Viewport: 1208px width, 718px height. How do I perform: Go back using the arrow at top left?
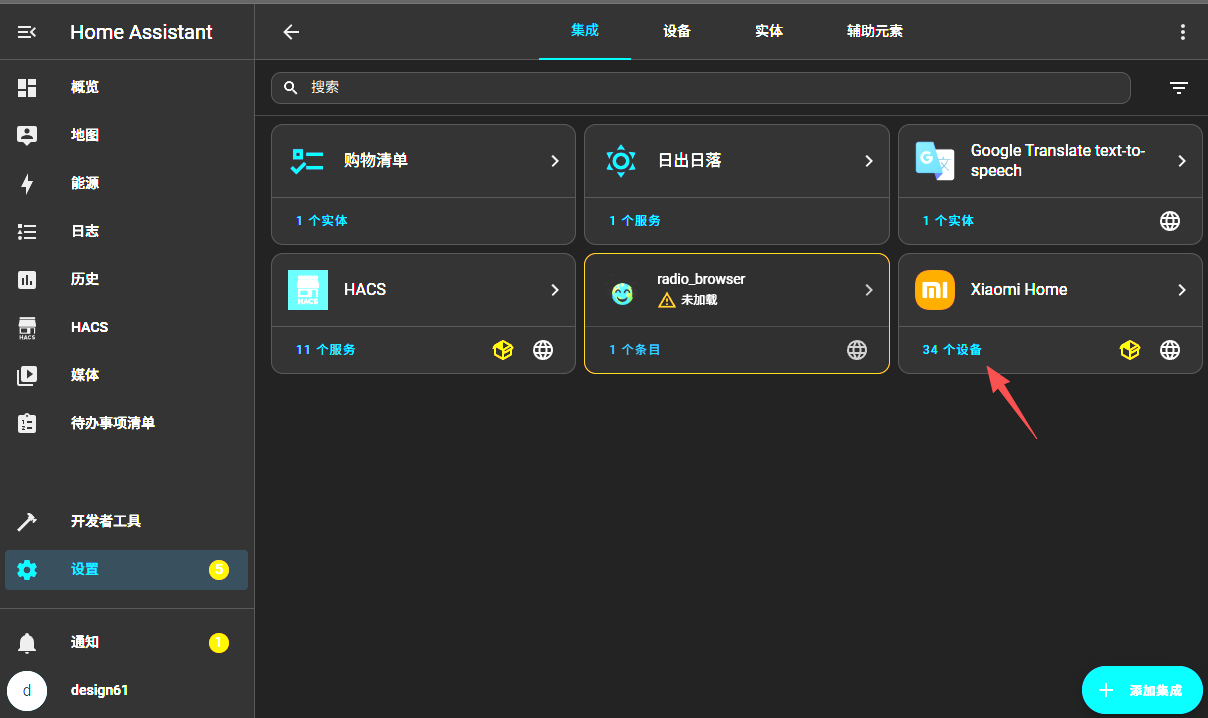coord(290,31)
